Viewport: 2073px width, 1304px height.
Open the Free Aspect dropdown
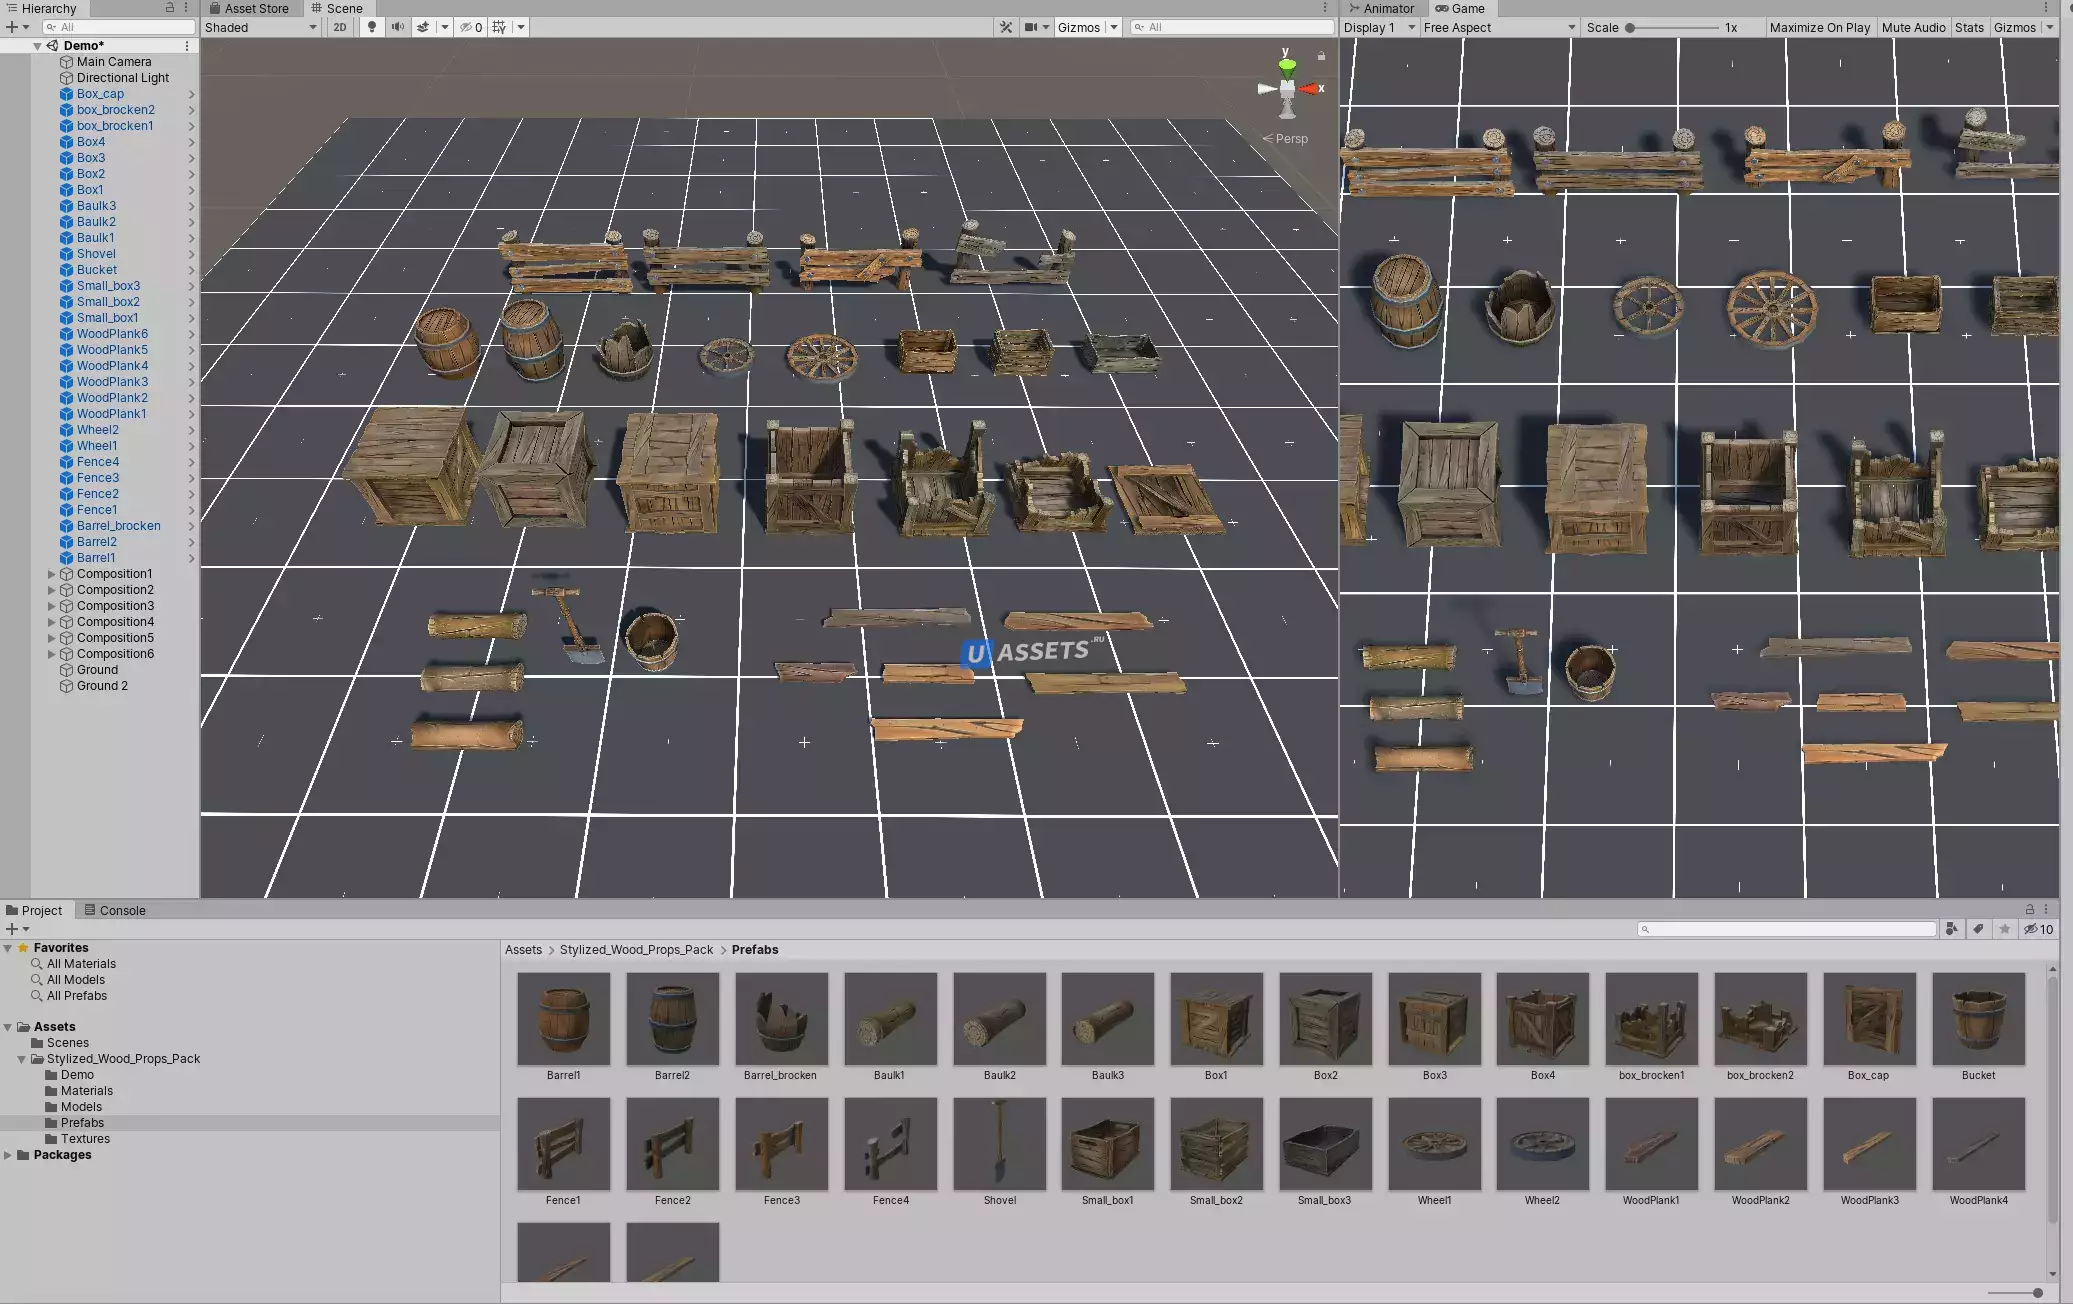pos(1498,27)
